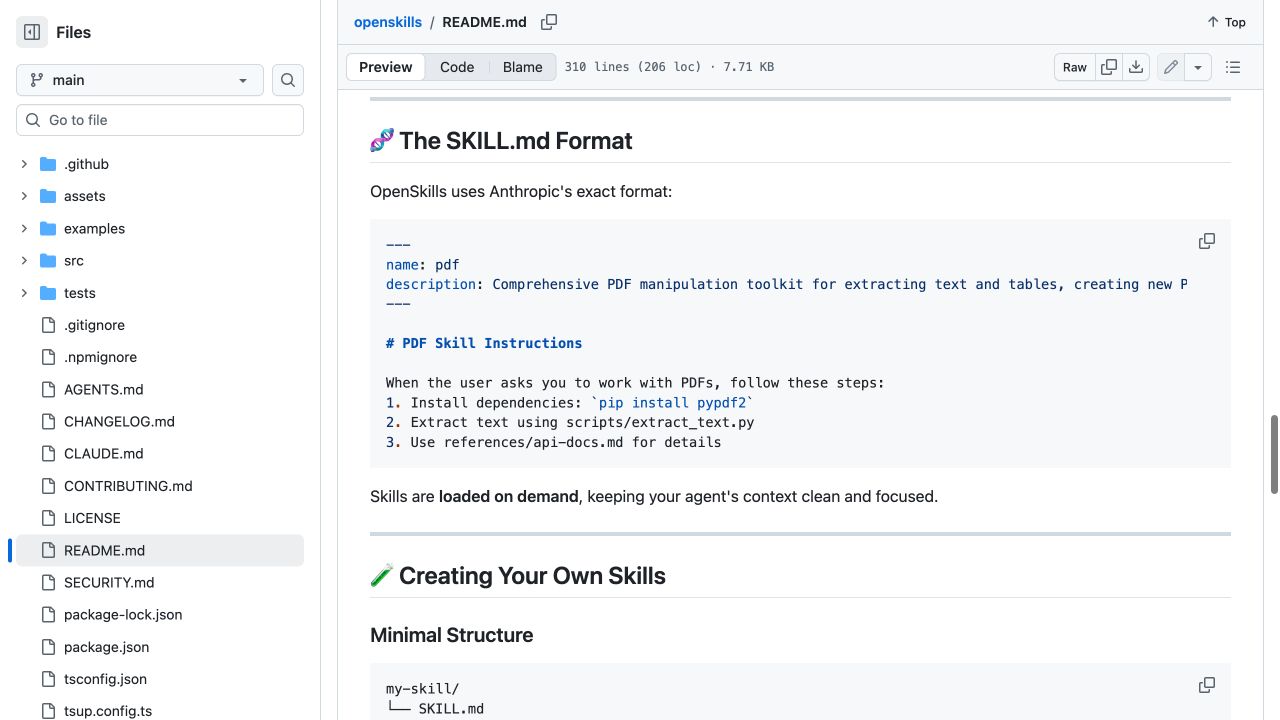Click the src folder icon
The height and width of the screenshot is (720, 1280).
coord(48,260)
